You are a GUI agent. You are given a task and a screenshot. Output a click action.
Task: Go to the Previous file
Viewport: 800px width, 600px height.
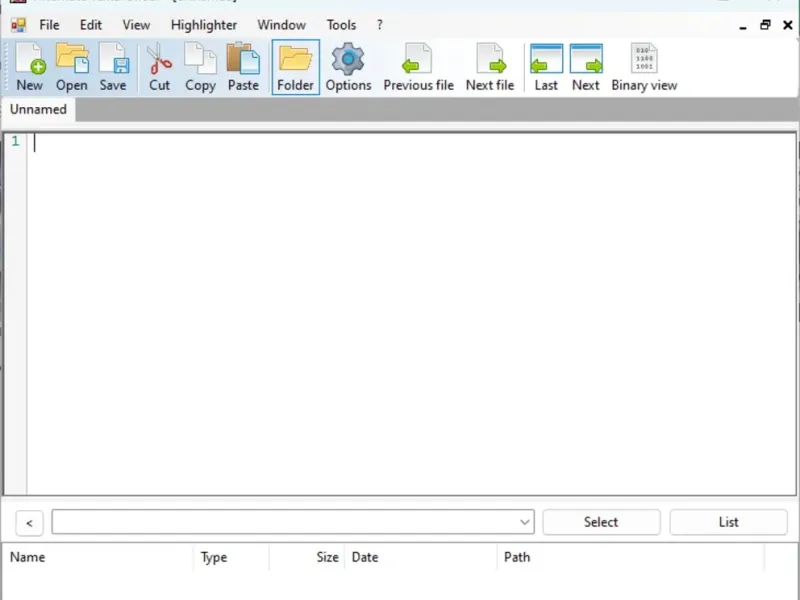pos(418,67)
